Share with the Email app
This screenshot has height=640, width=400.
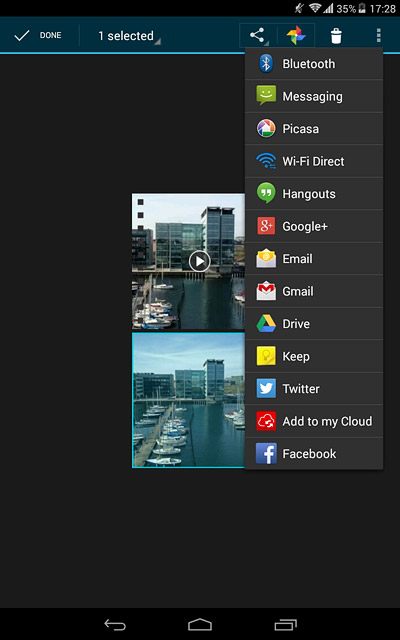click(x=314, y=258)
